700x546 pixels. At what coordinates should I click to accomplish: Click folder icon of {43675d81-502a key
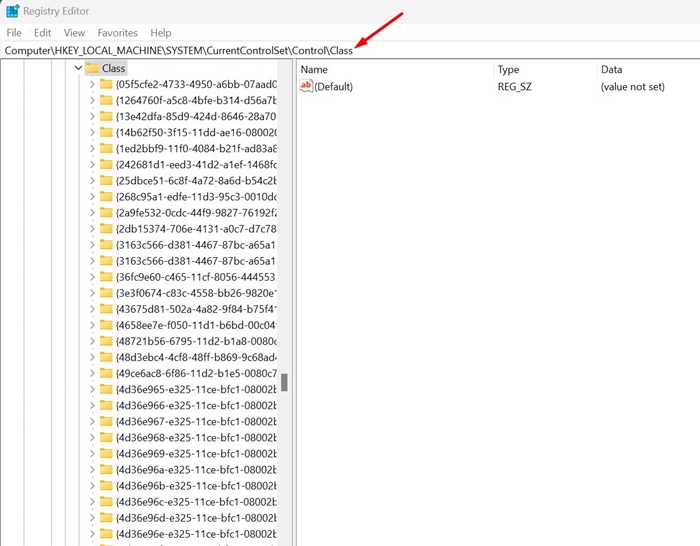click(x=106, y=309)
